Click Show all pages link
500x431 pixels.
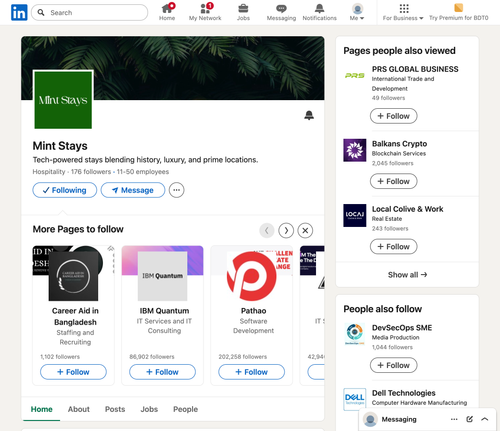(x=407, y=275)
